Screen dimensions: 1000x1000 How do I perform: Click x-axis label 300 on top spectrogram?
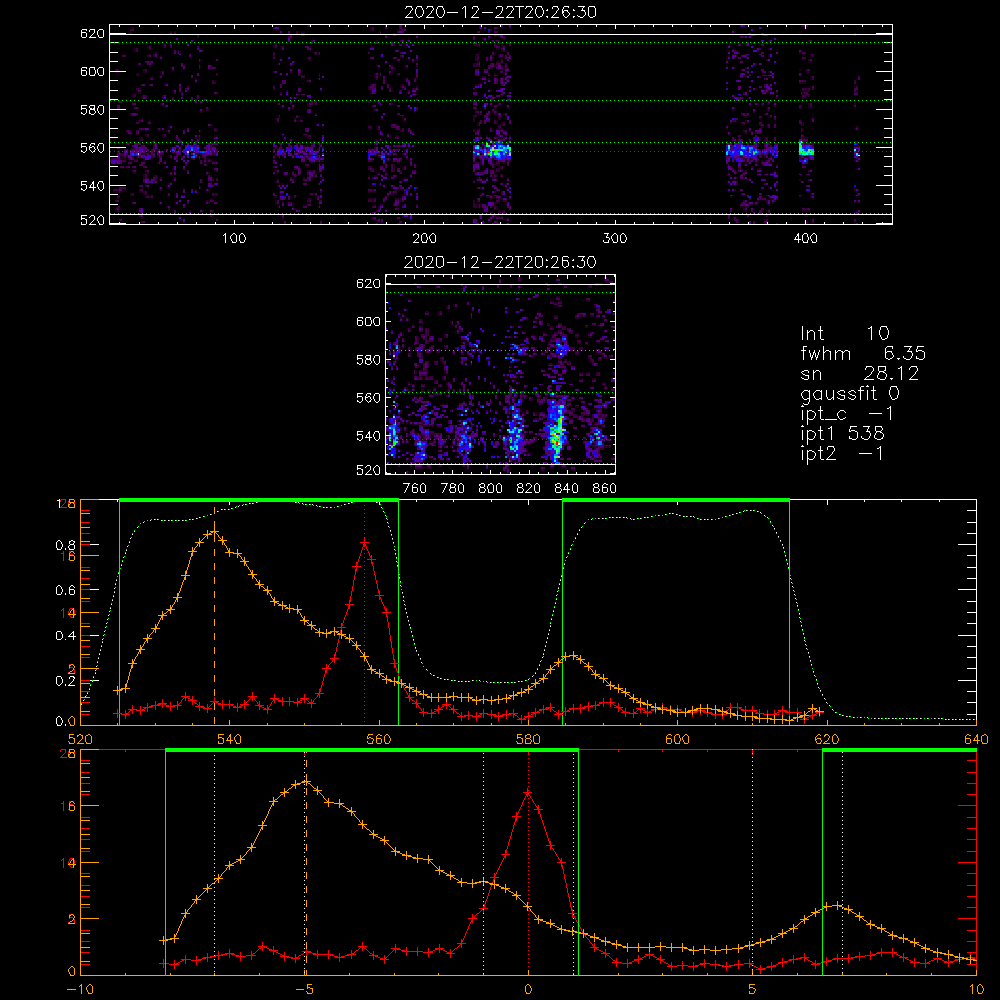pyautogui.click(x=615, y=239)
